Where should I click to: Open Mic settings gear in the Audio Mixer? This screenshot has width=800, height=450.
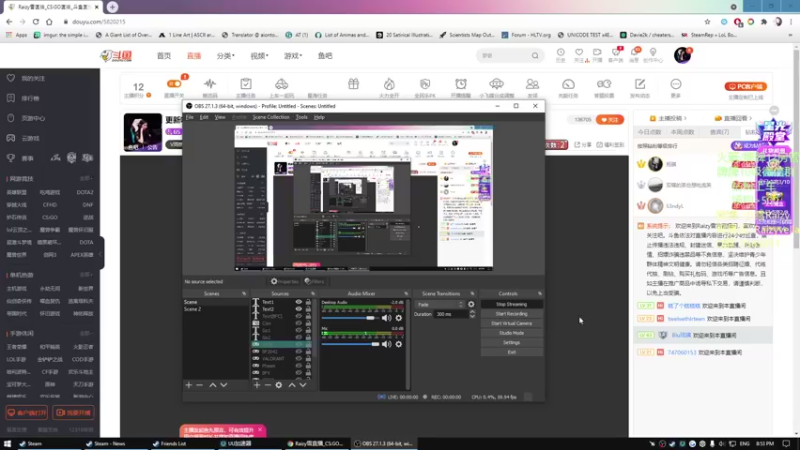click(398, 344)
